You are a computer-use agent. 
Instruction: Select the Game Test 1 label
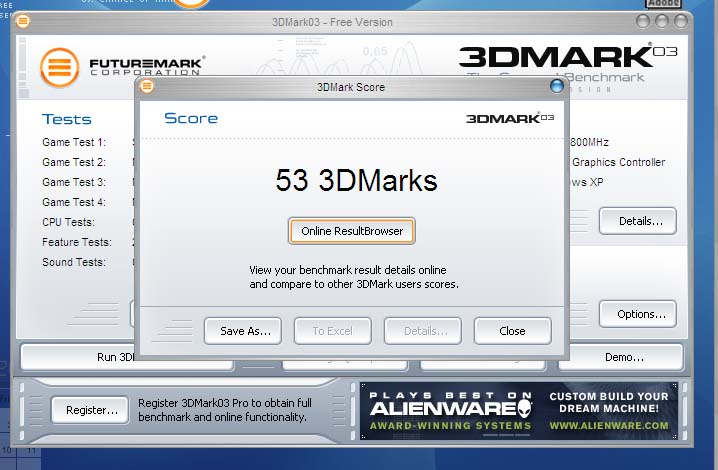(x=74, y=142)
